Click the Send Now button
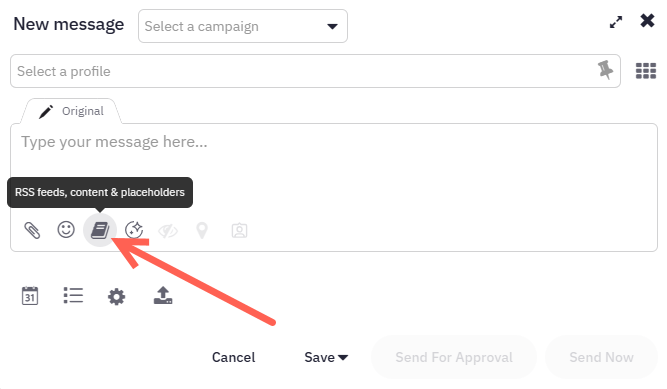This screenshot has height=389, width=667. click(x=601, y=358)
